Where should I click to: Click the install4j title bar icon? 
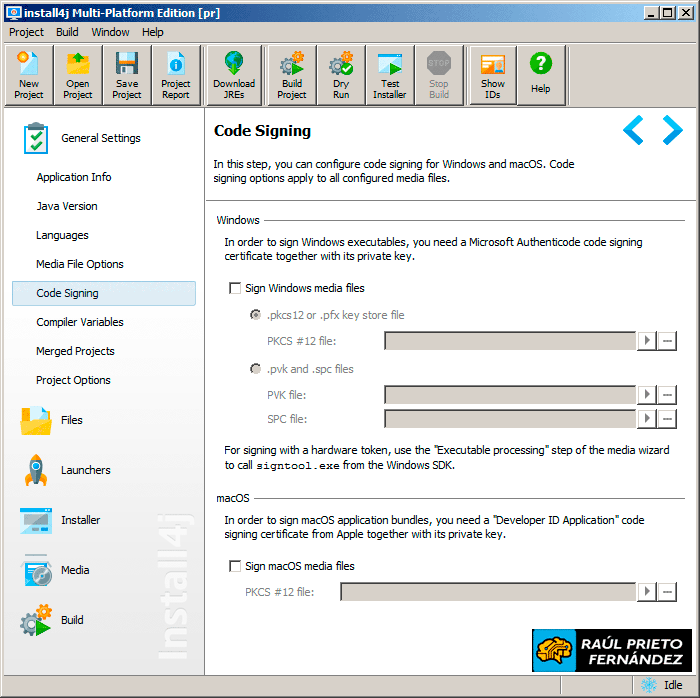click(13, 12)
